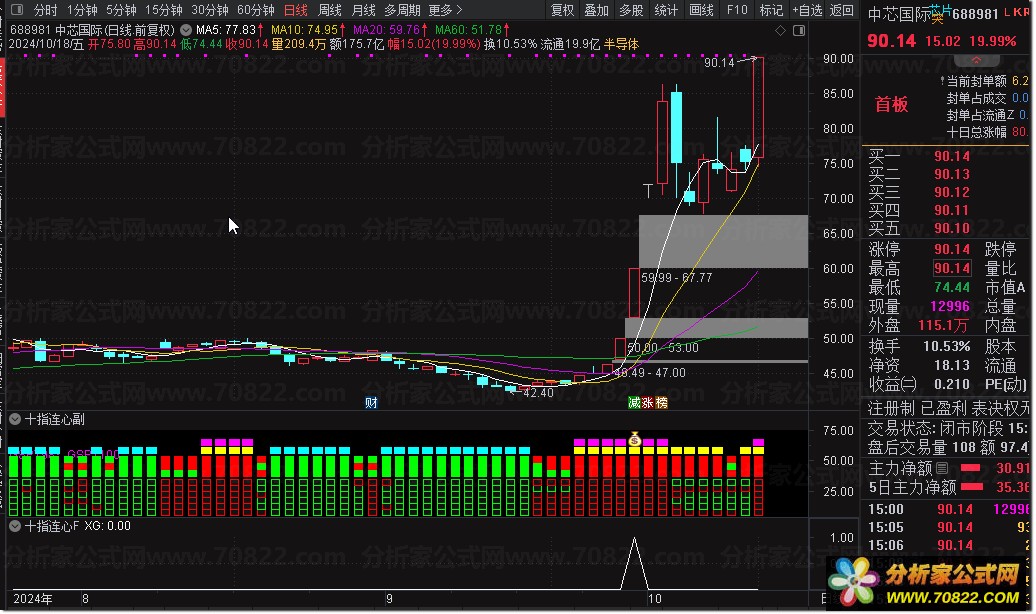Click the 买一 price 90.14
The image size is (1036, 614).
click(951, 157)
